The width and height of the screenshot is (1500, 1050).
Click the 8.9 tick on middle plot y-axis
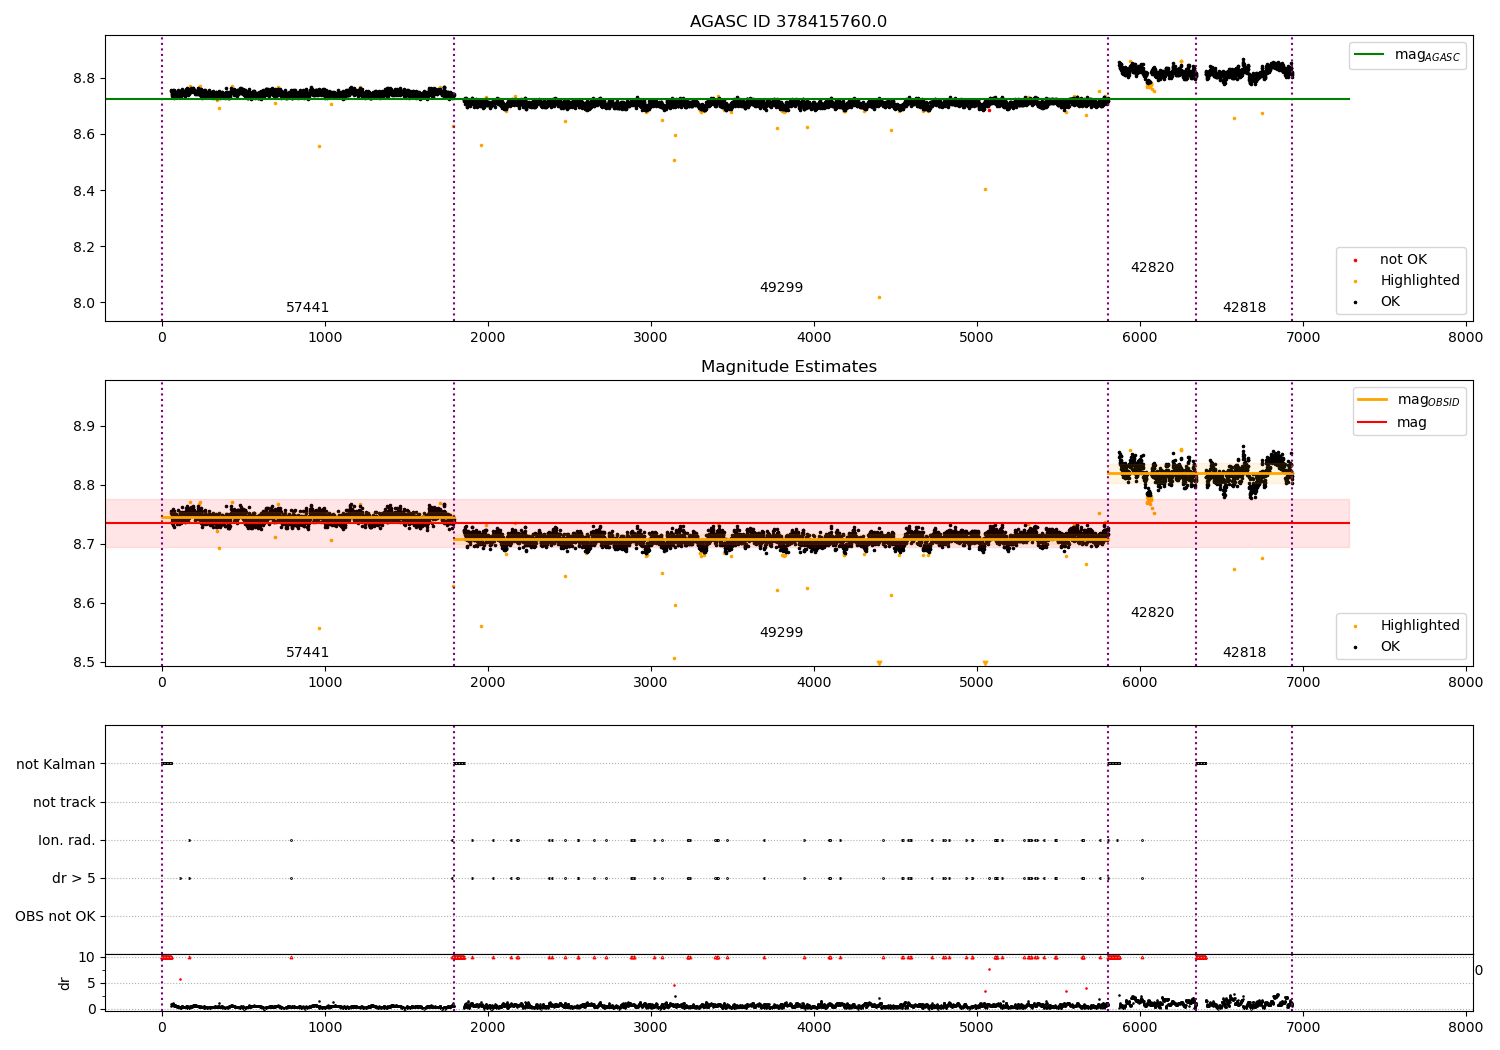click(84, 426)
